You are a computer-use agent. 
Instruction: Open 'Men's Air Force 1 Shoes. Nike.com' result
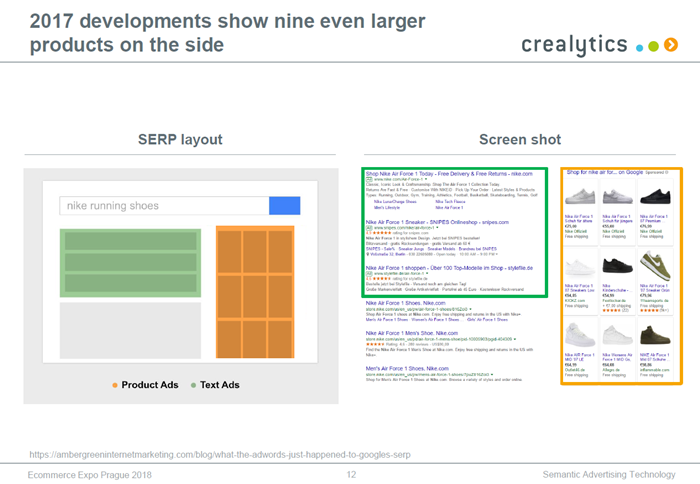click(x=407, y=368)
